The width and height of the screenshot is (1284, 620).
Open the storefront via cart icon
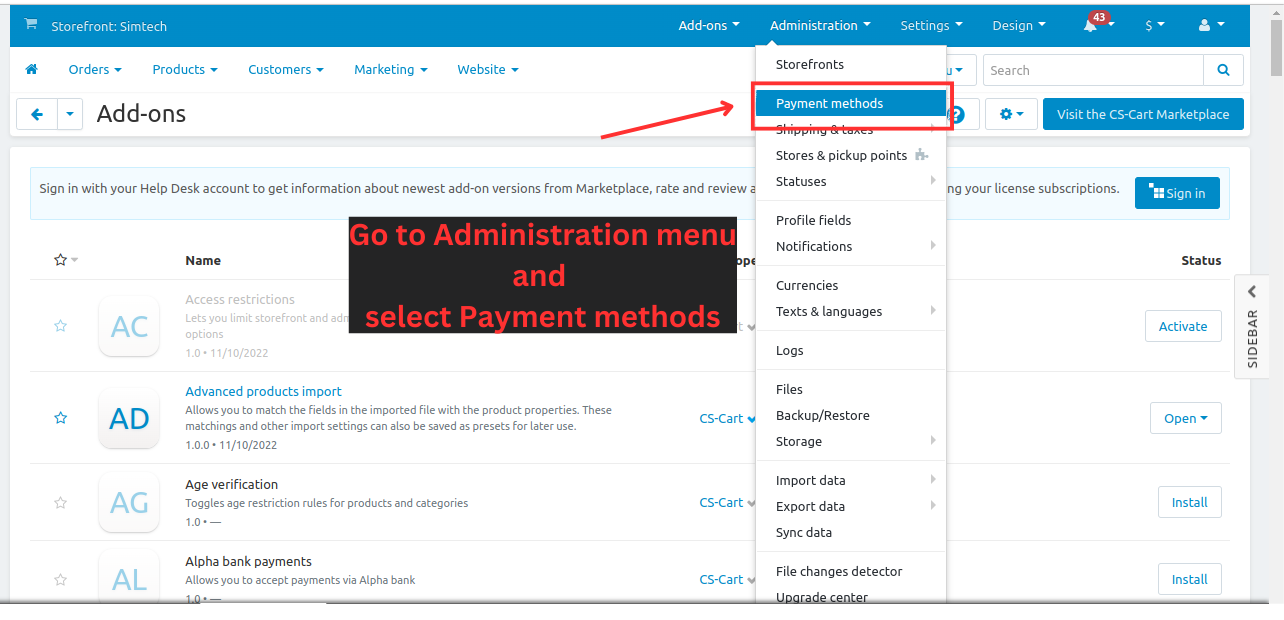tap(29, 25)
